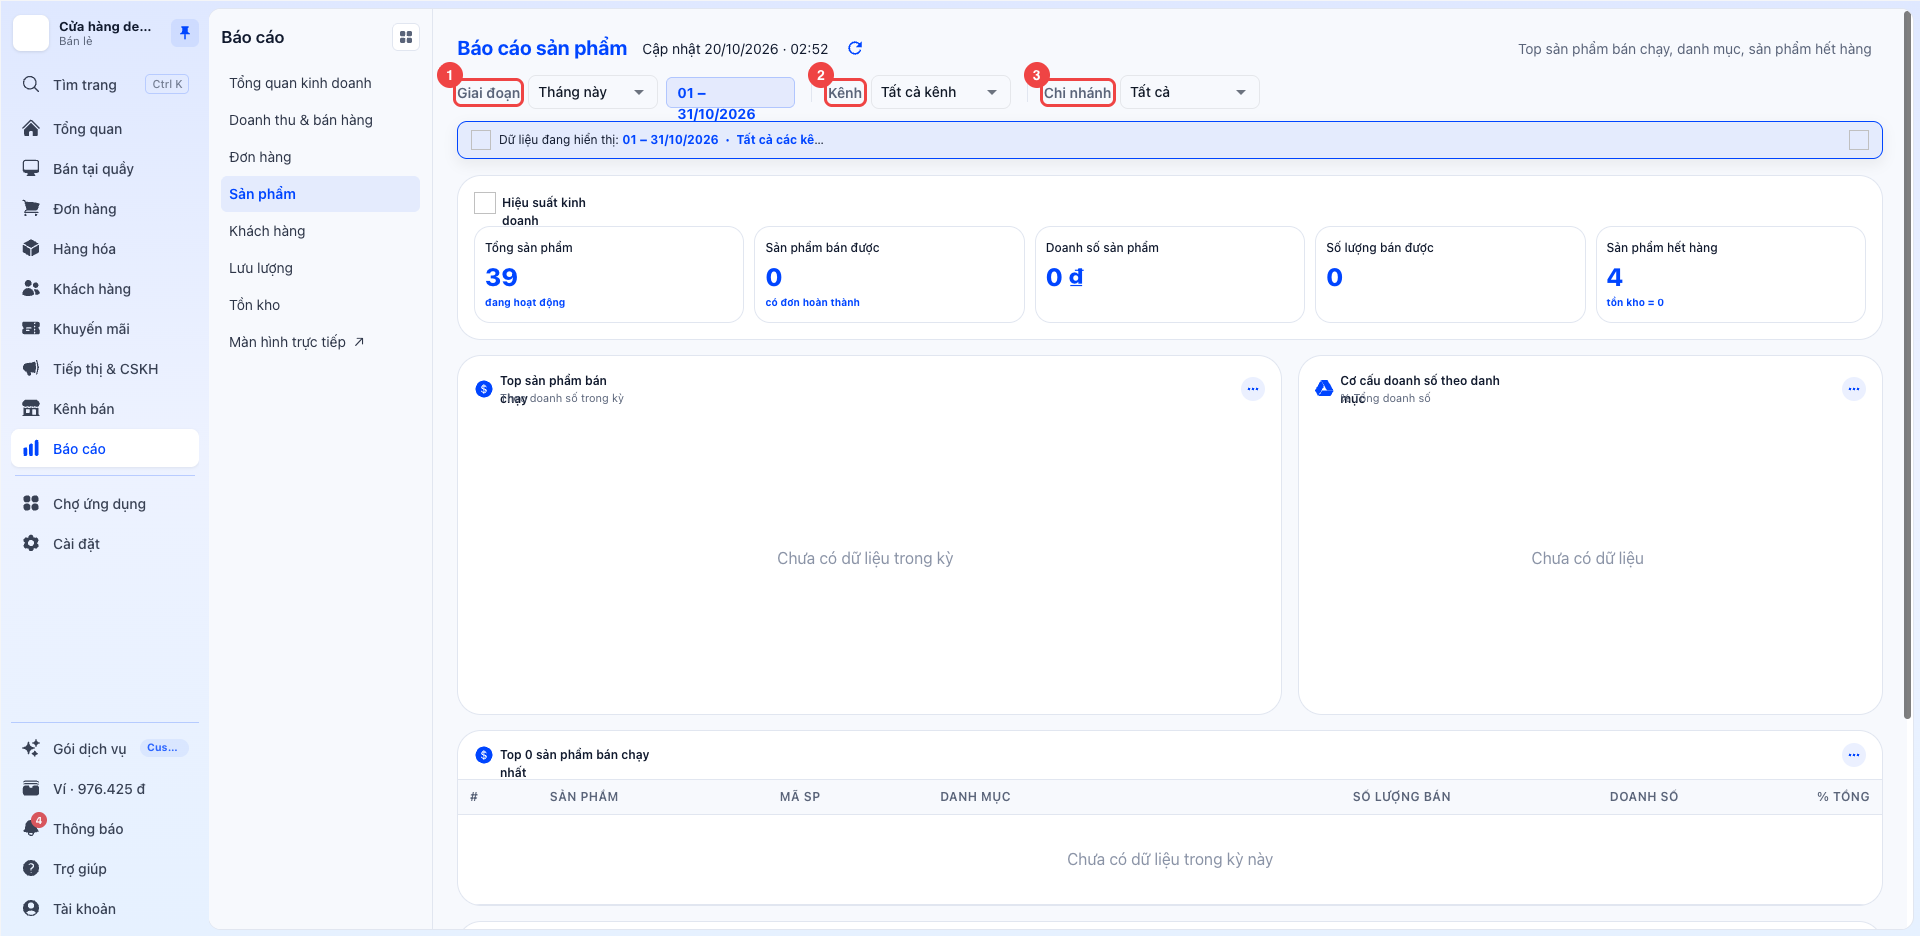Image resolution: width=1920 pixels, height=936 pixels.
Task: Open the Lưu lượng report
Action: (320, 268)
